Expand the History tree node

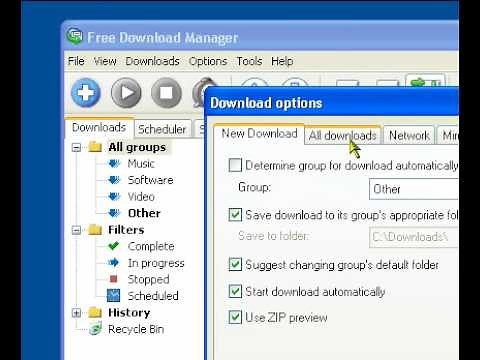76,313
